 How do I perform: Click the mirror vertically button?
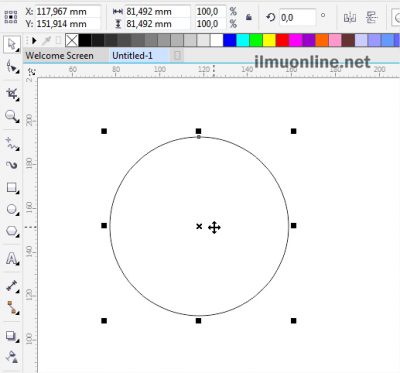(x=371, y=17)
